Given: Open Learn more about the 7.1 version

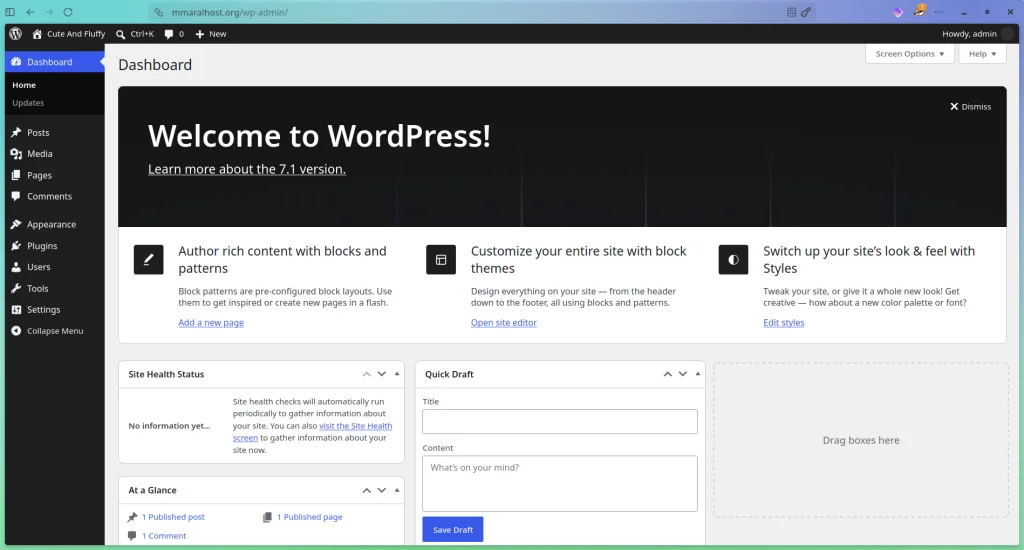Looking at the screenshot, I should (247, 169).
